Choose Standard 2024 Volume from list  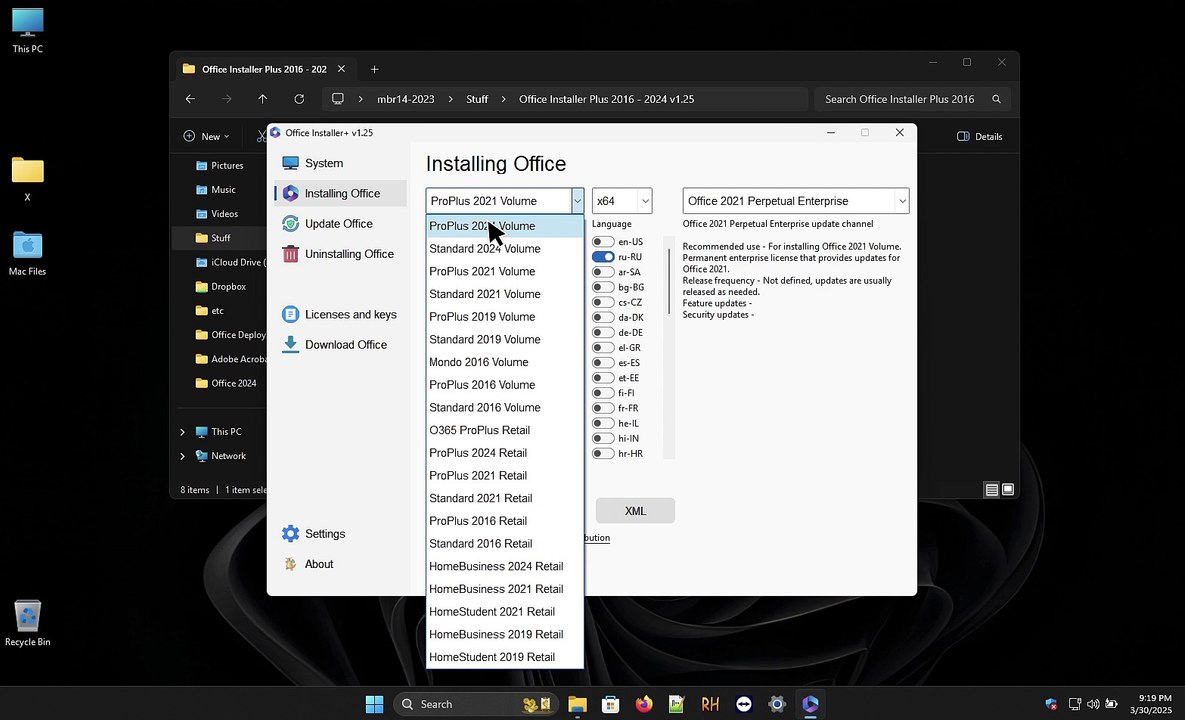(505, 249)
